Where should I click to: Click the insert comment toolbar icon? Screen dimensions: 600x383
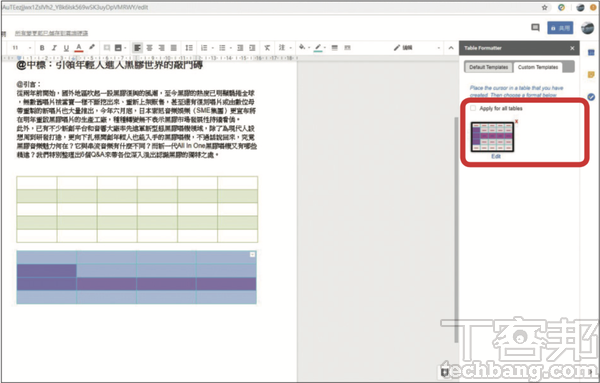point(107,48)
